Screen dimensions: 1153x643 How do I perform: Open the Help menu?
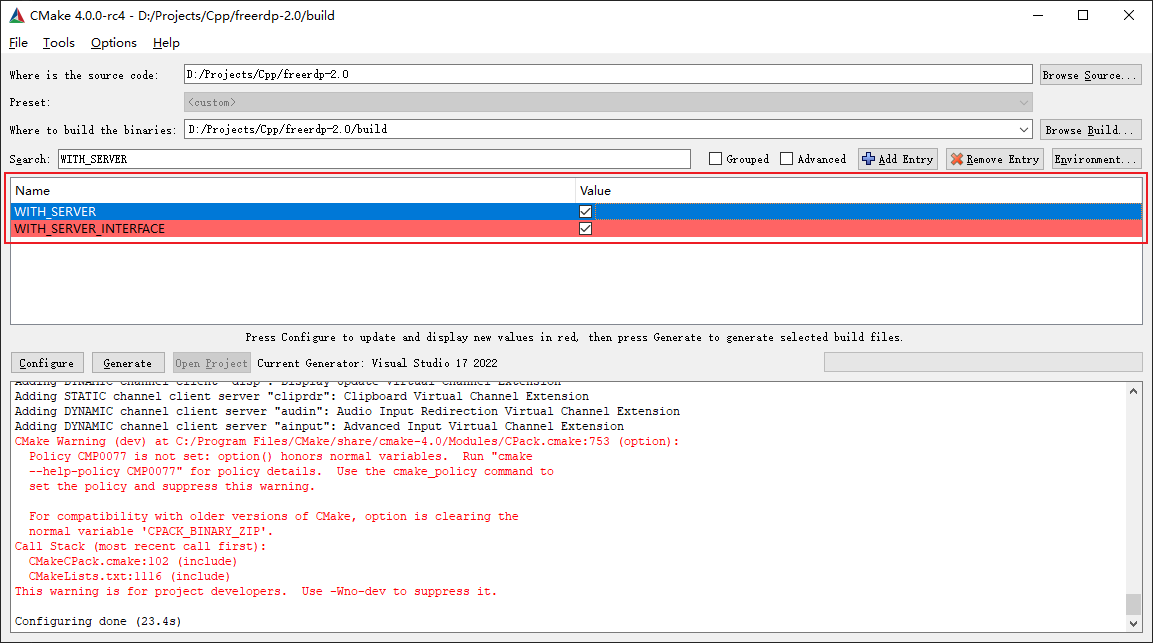tap(166, 43)
